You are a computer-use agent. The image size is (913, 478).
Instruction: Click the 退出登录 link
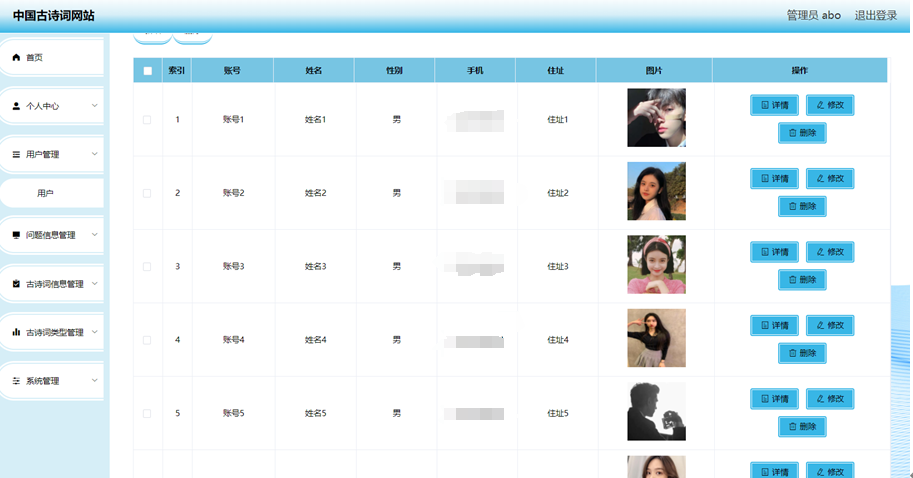(875, 16)
